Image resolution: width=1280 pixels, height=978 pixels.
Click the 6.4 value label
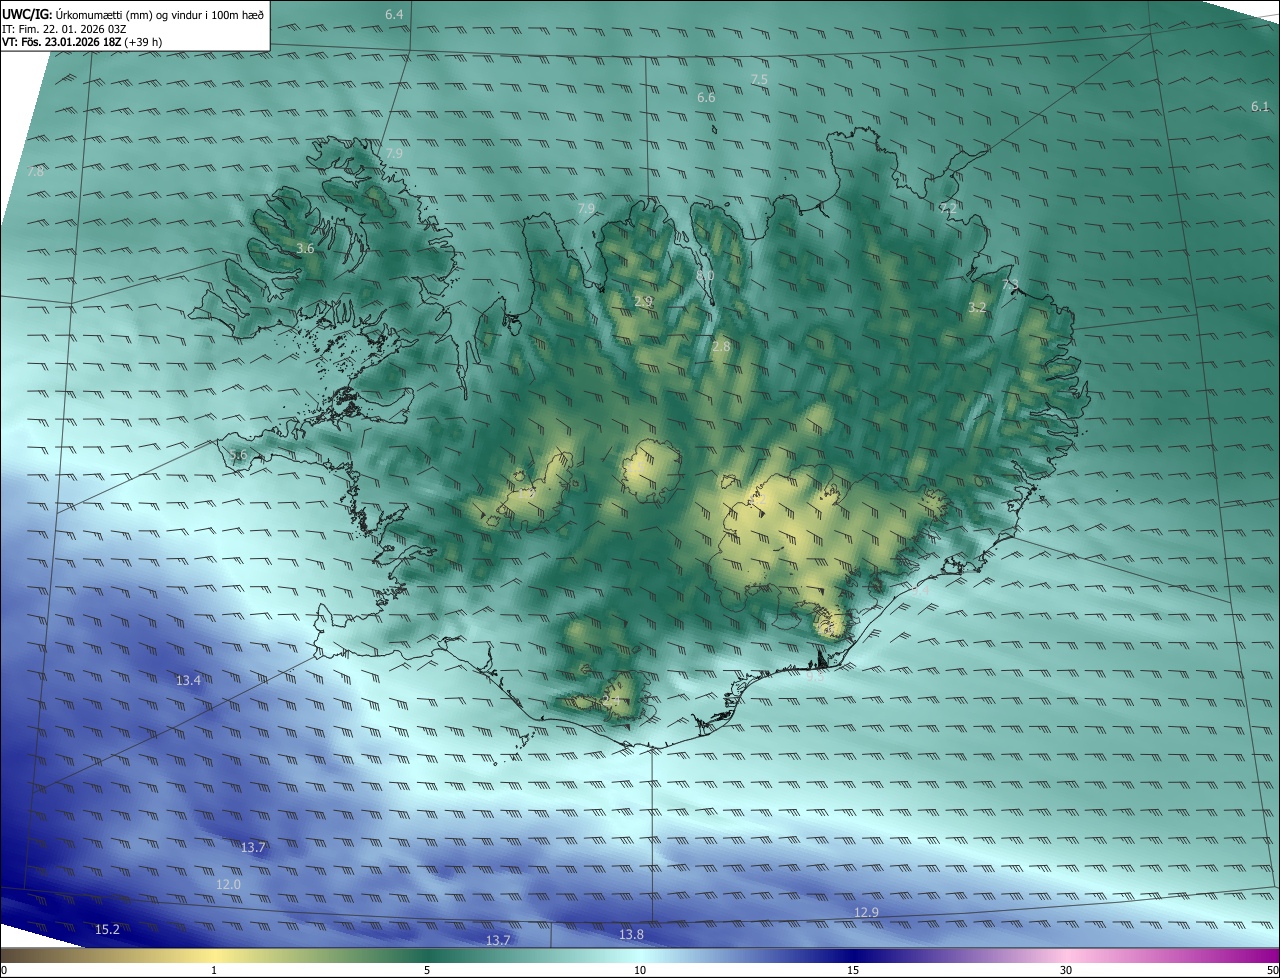(394, 14)
